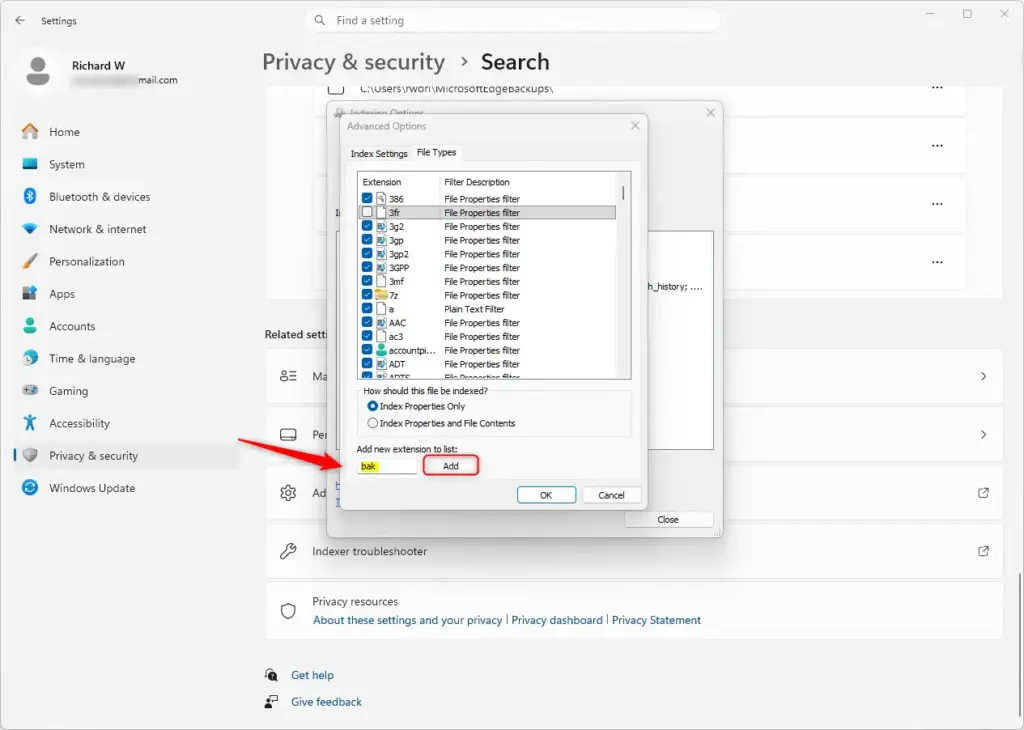
Task: Uncheck the 7z extension checkbox
Action: pos(367,295)
